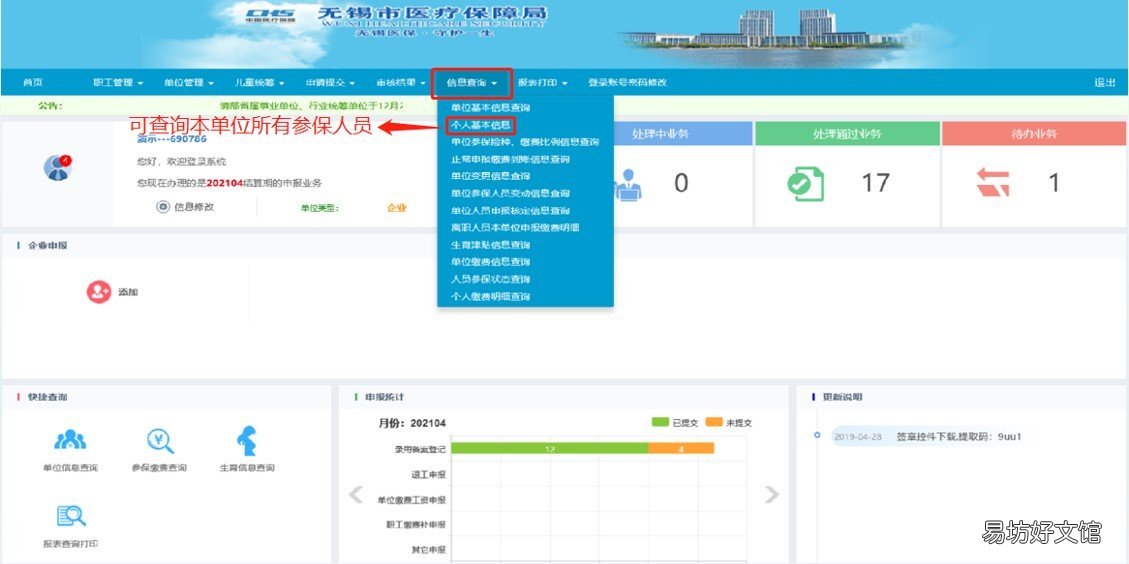1129x564 pixels.
Task: Click the 其它申报 chart row label
Action: pyautogui.click(x=428, y=550)
